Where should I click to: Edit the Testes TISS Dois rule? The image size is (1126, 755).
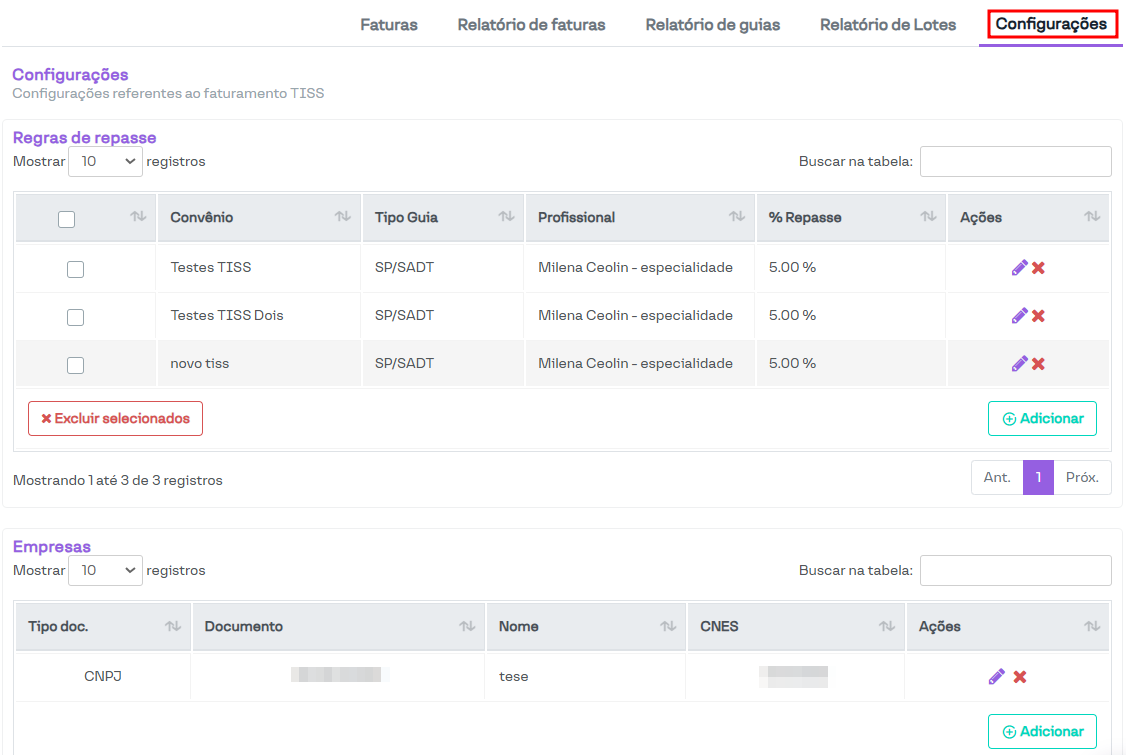coord(1019,316)
